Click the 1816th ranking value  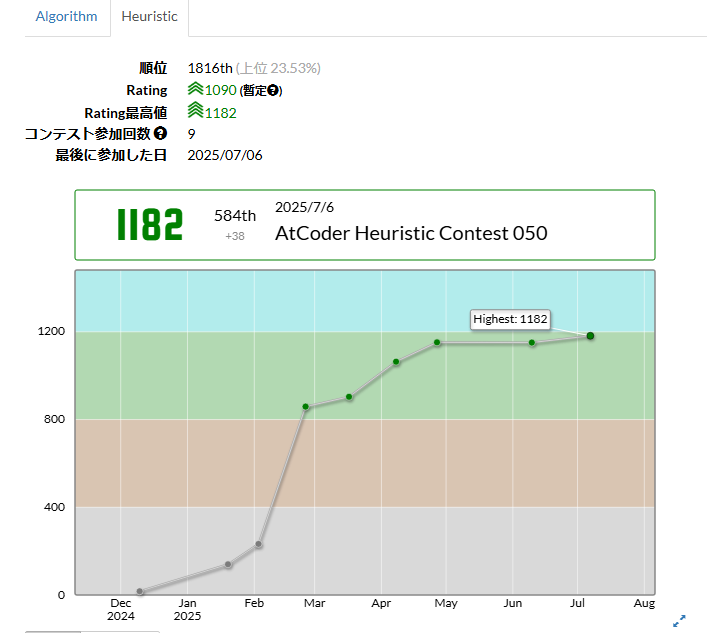tap(210, 68)
